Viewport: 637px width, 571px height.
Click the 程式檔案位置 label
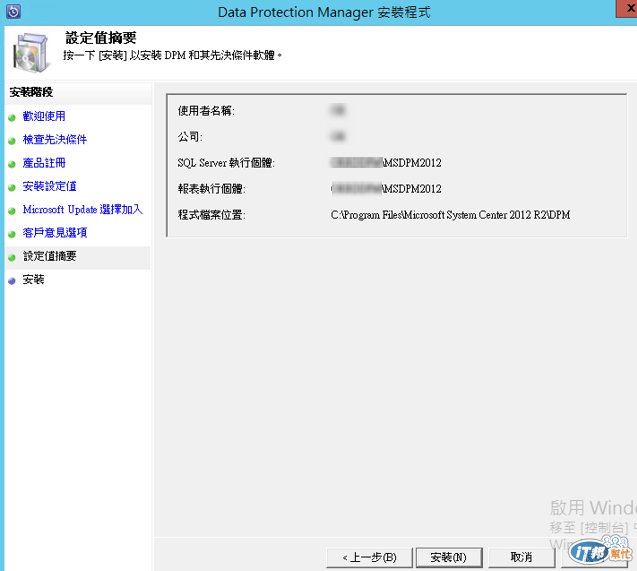(211, 215)
